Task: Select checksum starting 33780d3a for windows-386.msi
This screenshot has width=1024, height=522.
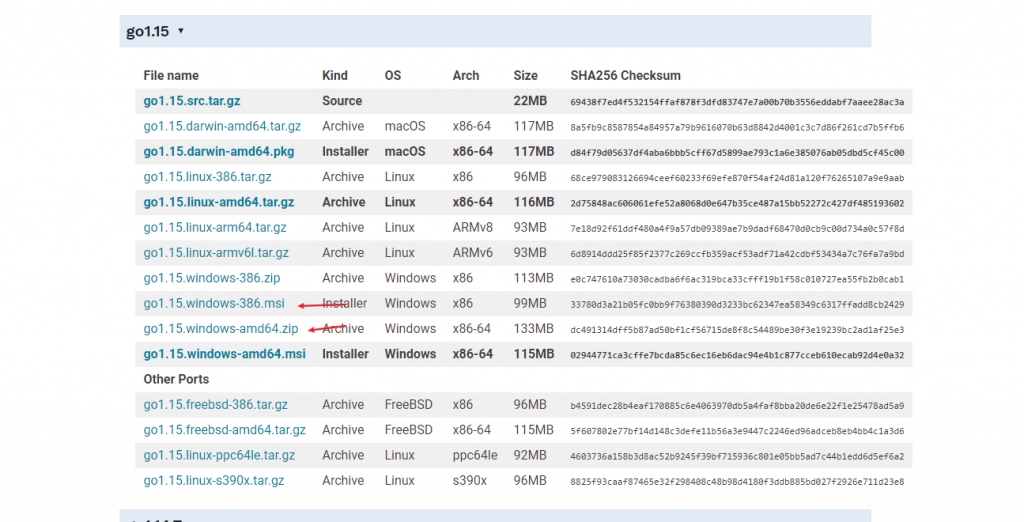Action: click(737, 304)
